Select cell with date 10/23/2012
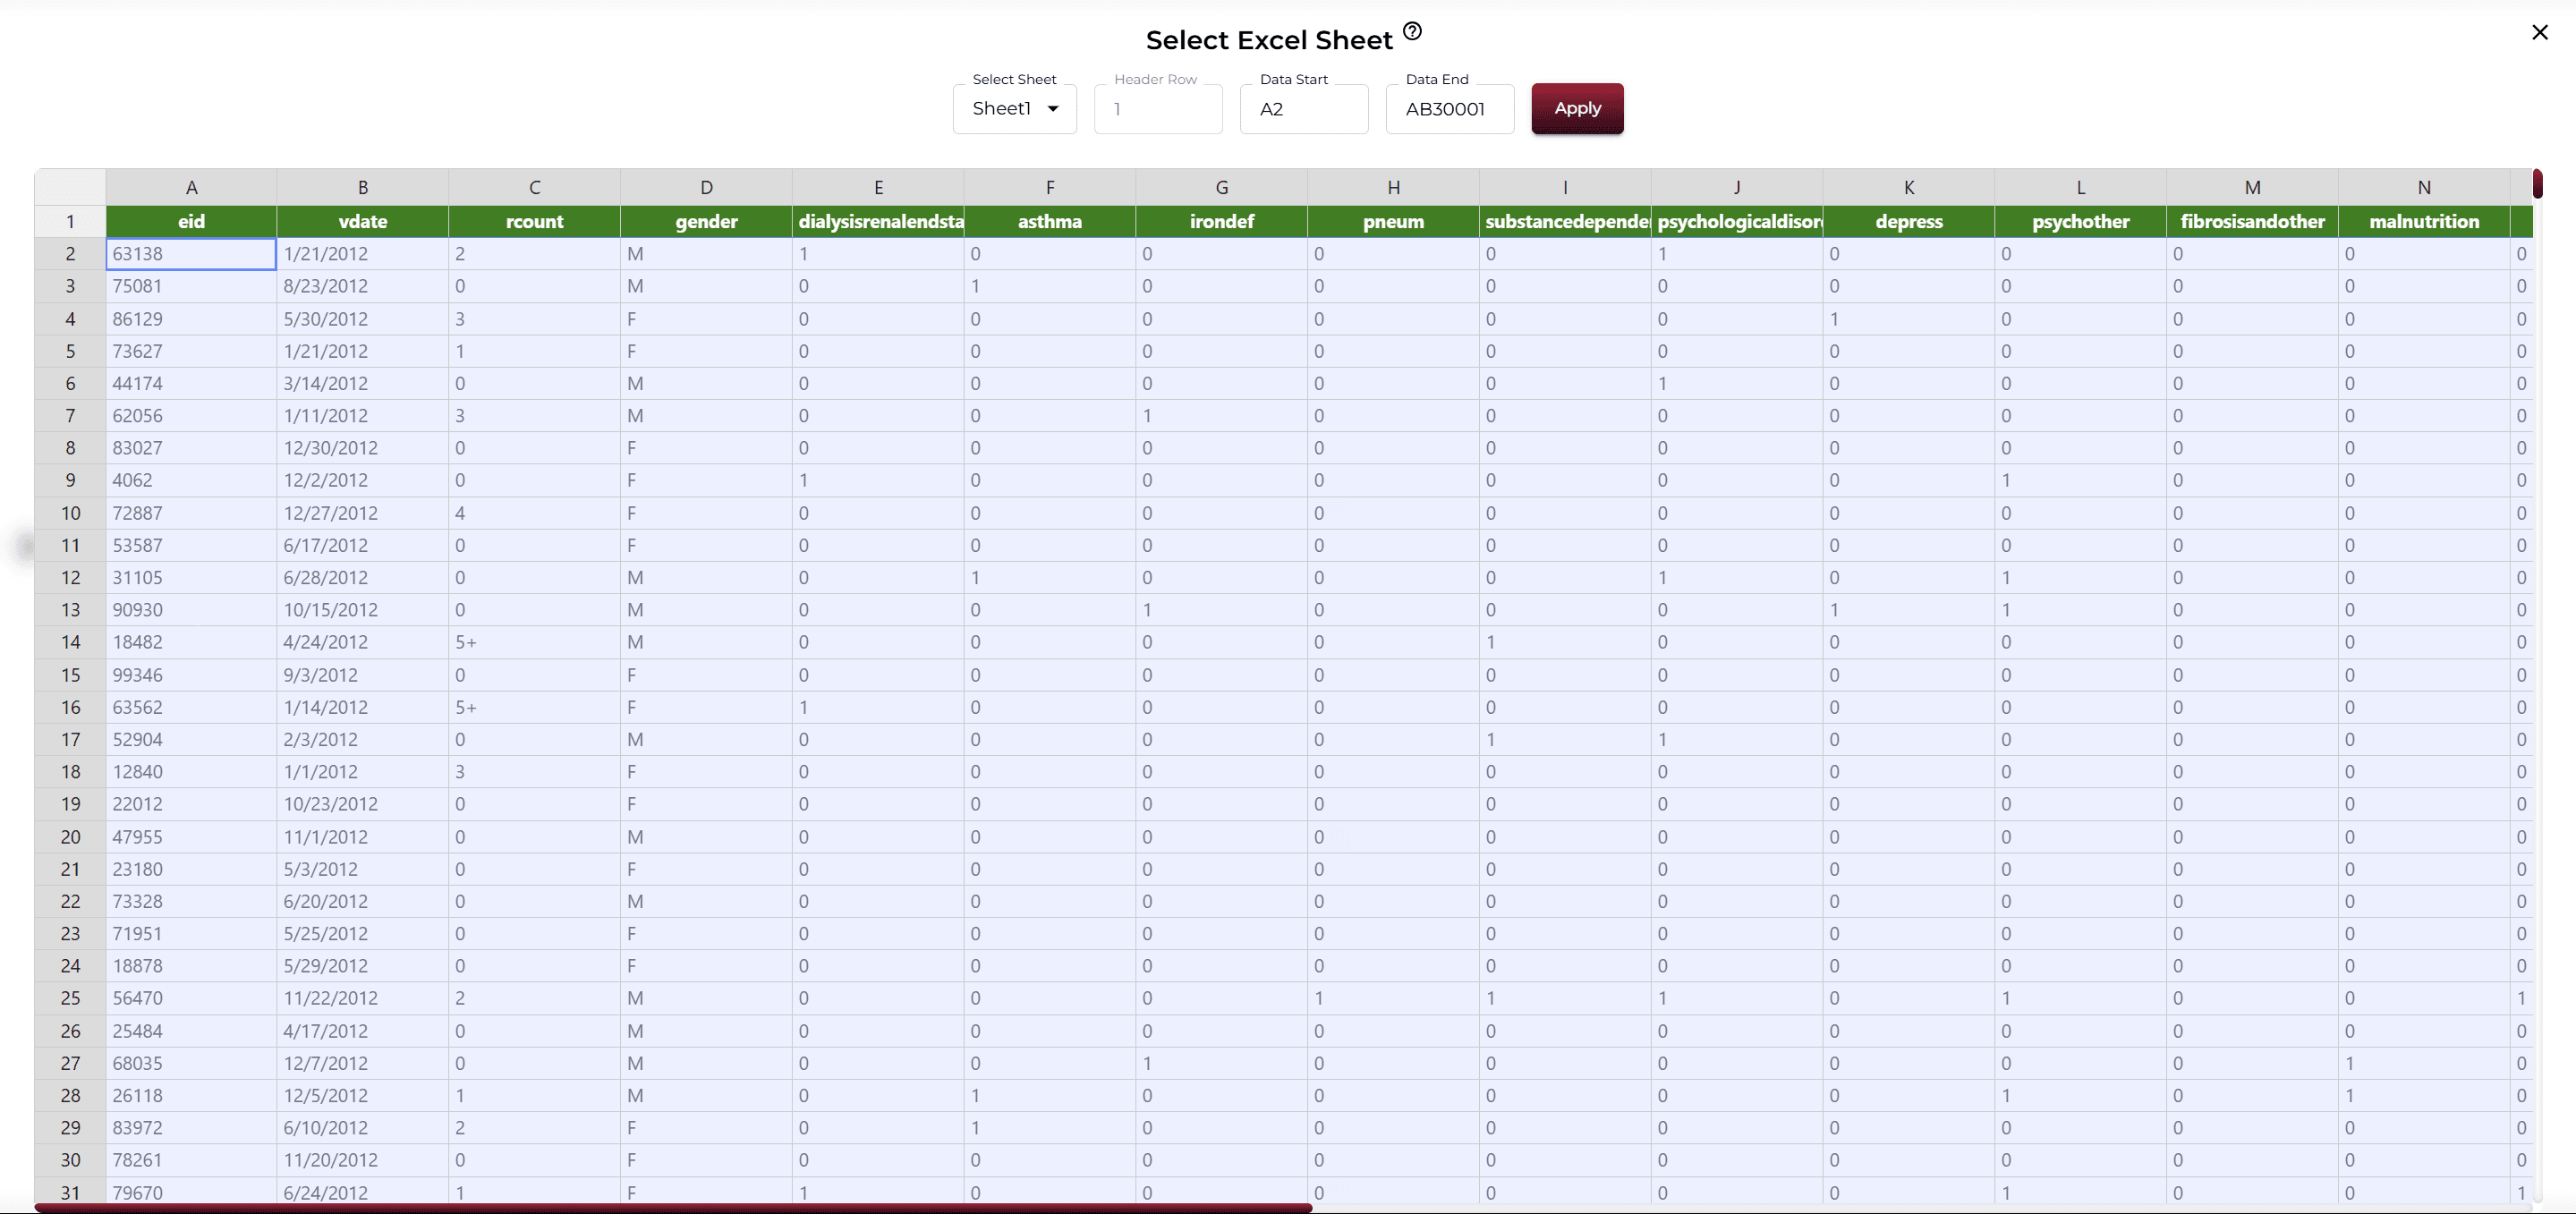The height and width of the screenshot is (1214, 2576). pos(363,804)
